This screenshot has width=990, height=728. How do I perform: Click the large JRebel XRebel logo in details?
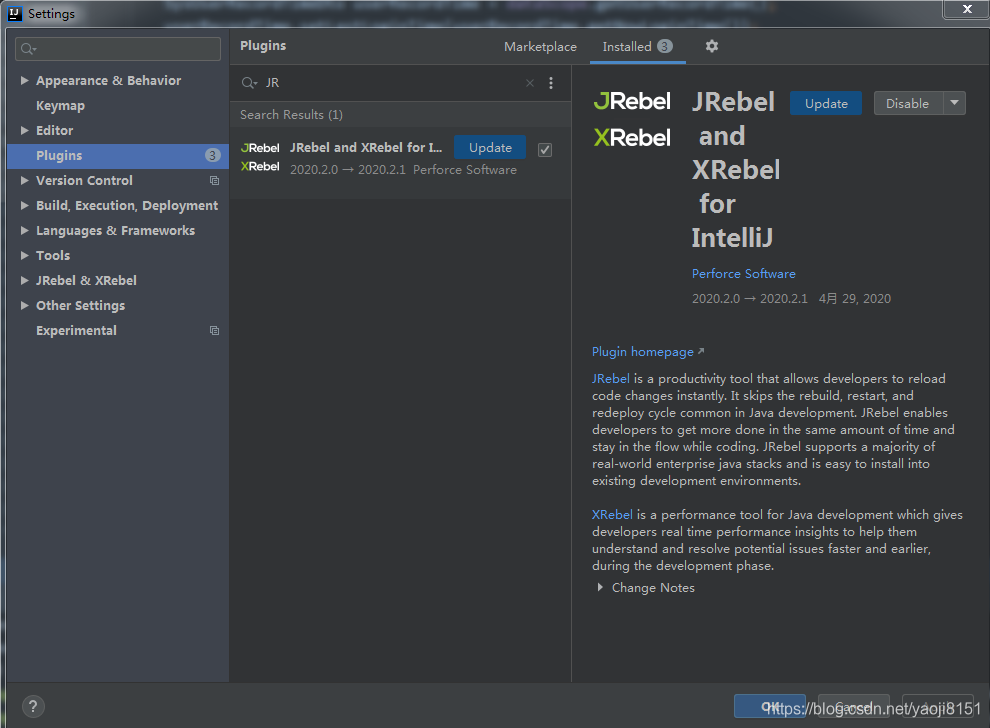[x=632, y=119]
